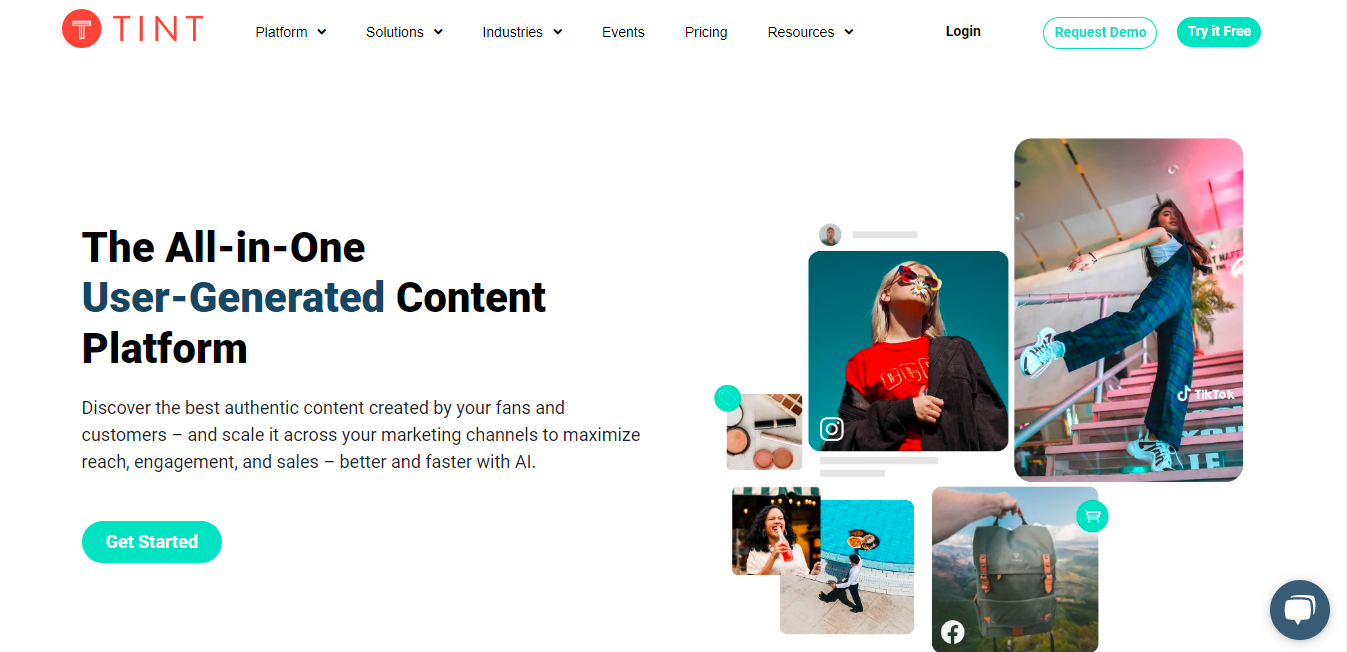This screenshot has width=1347, height=652.
Task: Click the small user avatar above the photo
Action: tap(830, 235)
